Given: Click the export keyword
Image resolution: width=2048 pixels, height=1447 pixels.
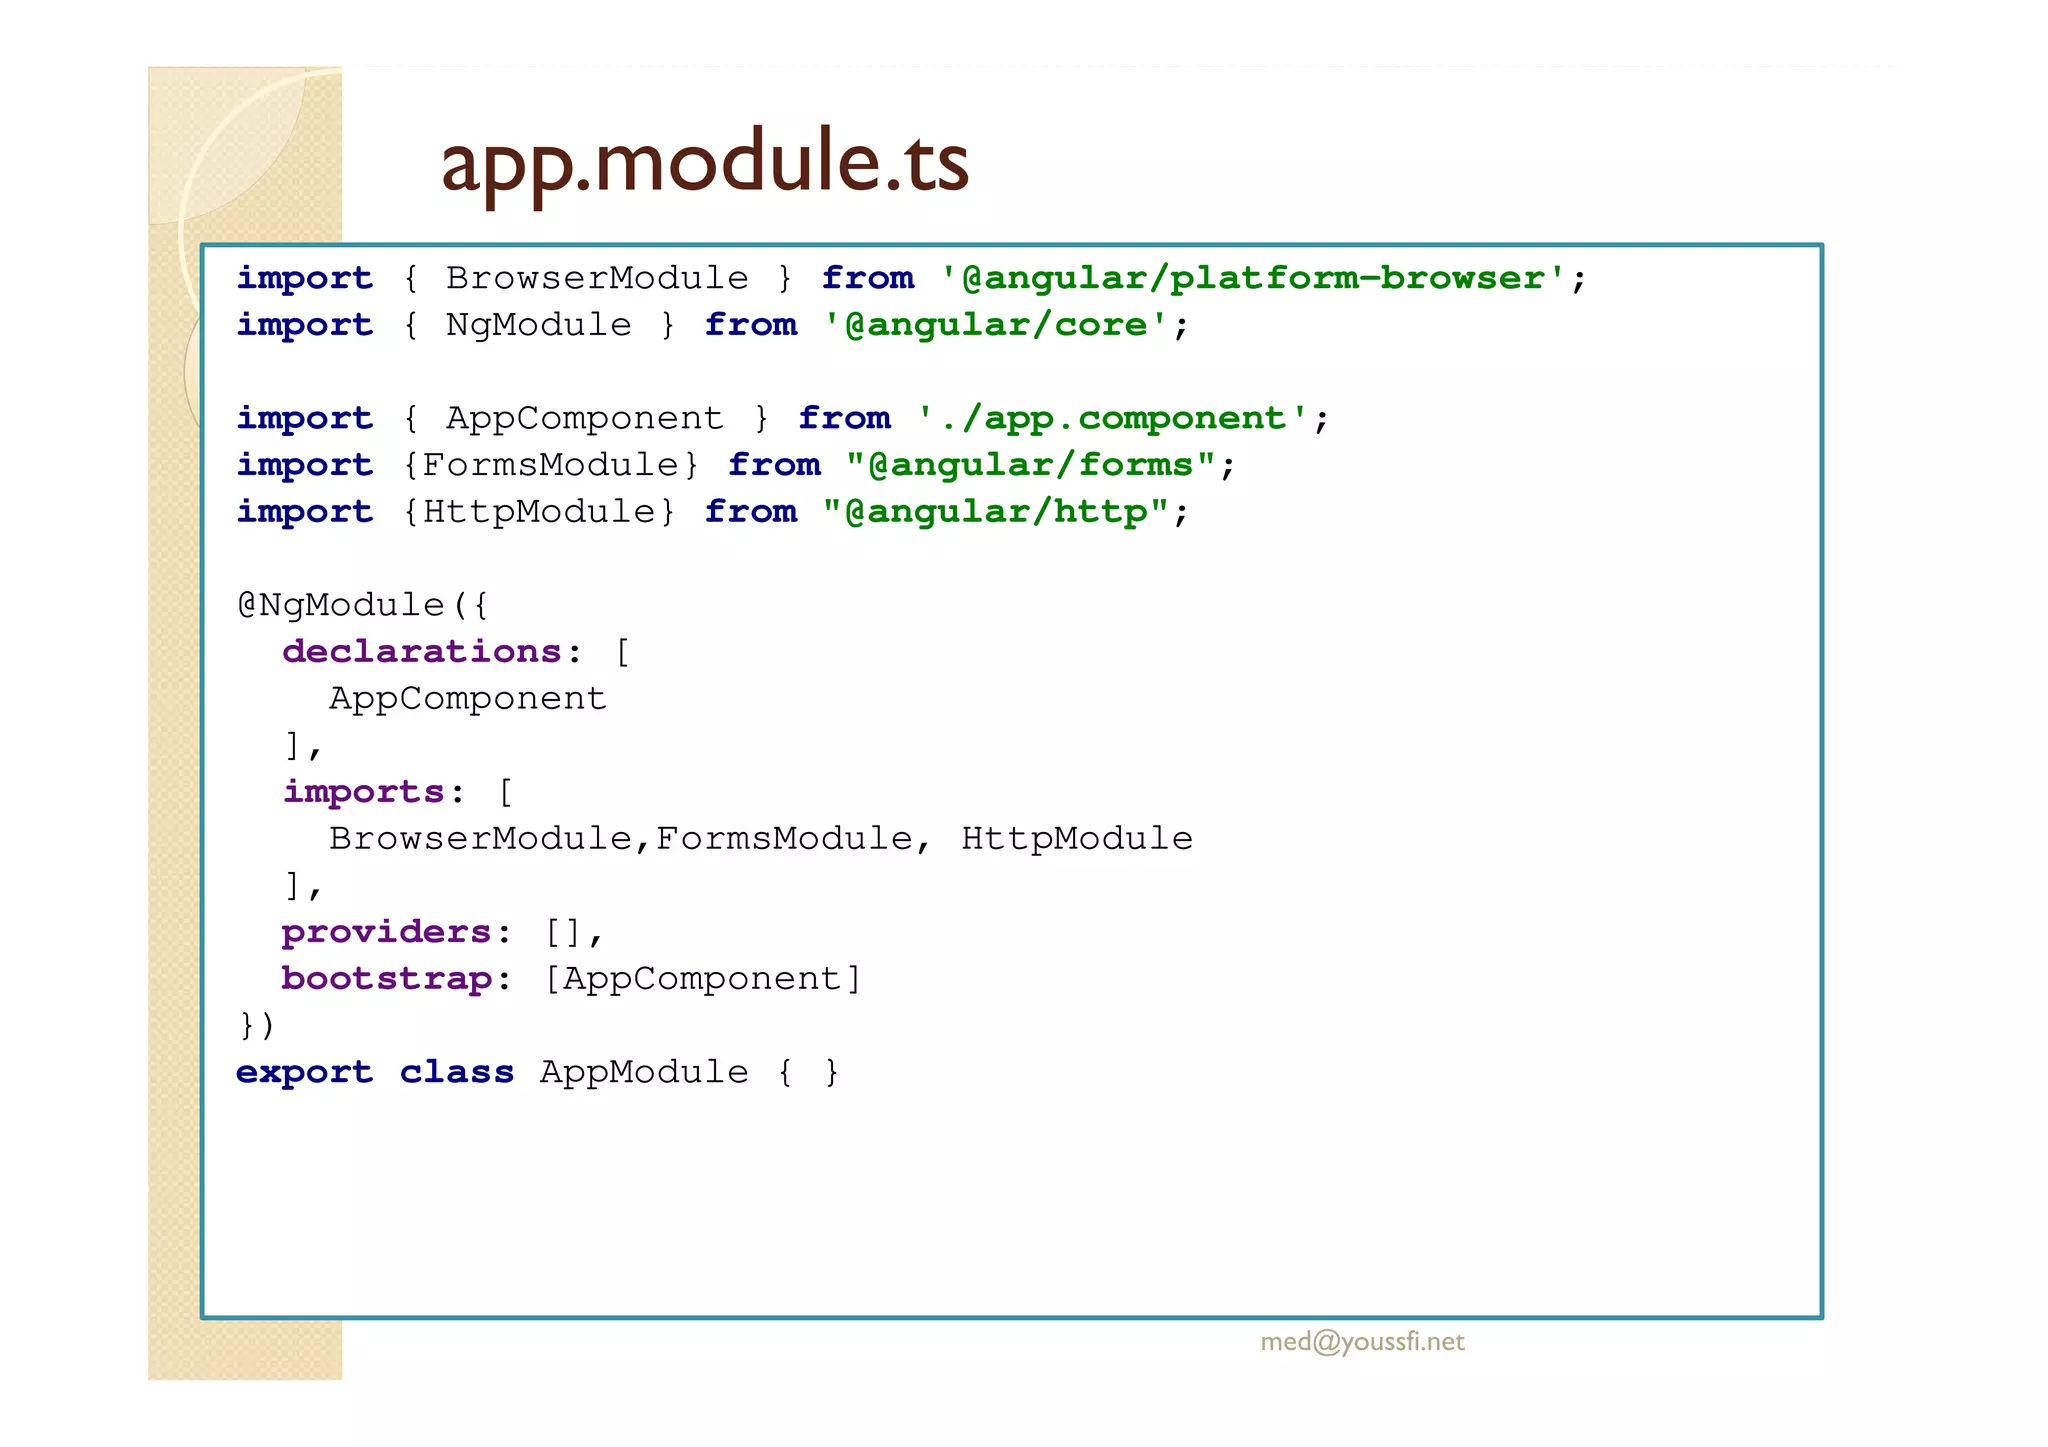Looking at the screenshot, I should coord(304,1072).
